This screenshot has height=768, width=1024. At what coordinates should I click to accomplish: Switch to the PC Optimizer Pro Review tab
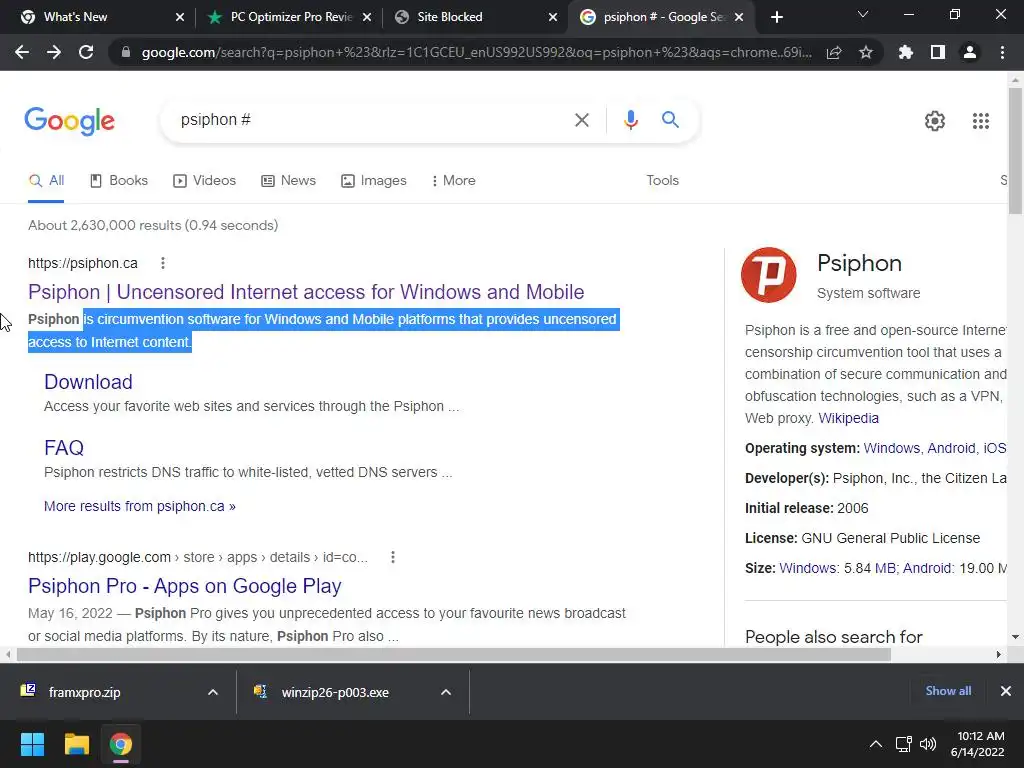[x=291, y=17]
